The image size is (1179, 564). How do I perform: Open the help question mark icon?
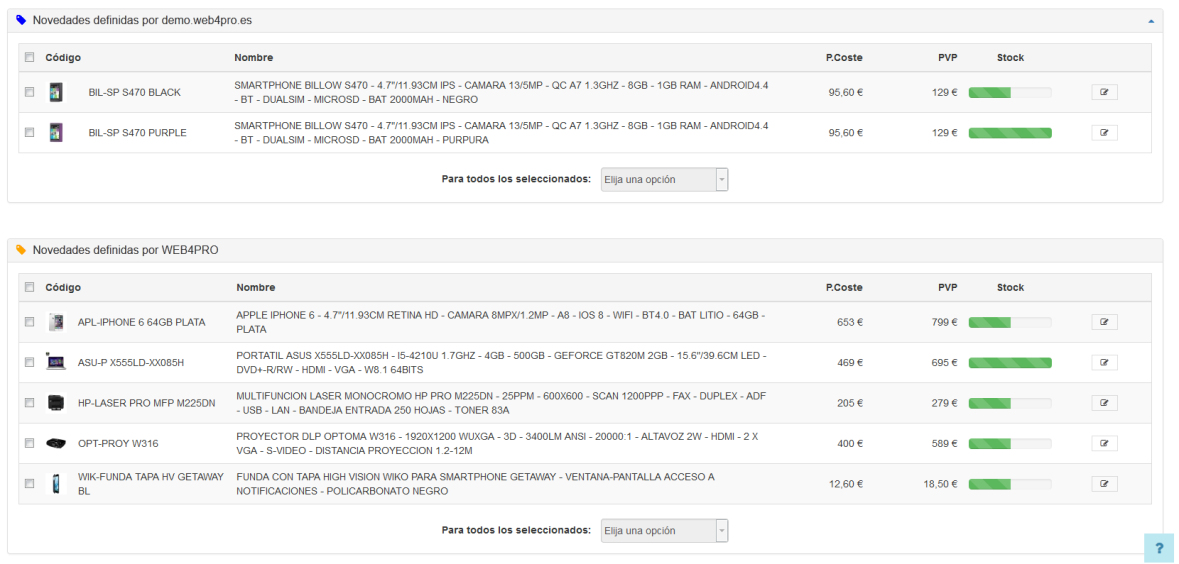(1159, 547)
